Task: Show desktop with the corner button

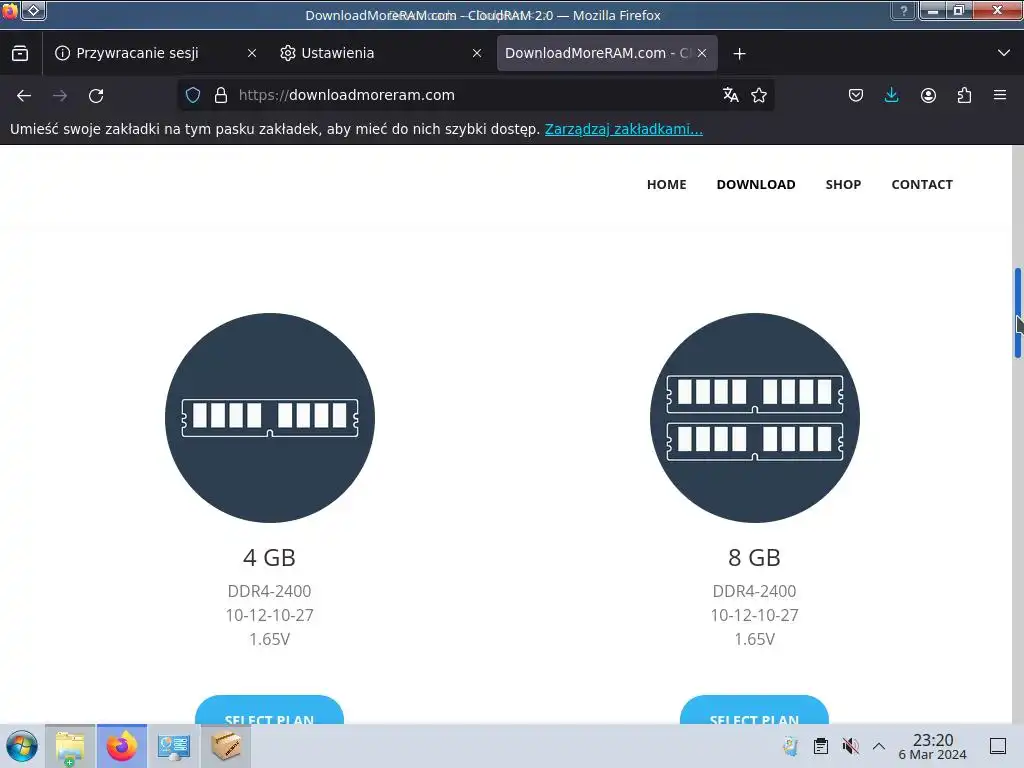Action: click(x=998, y=746)
